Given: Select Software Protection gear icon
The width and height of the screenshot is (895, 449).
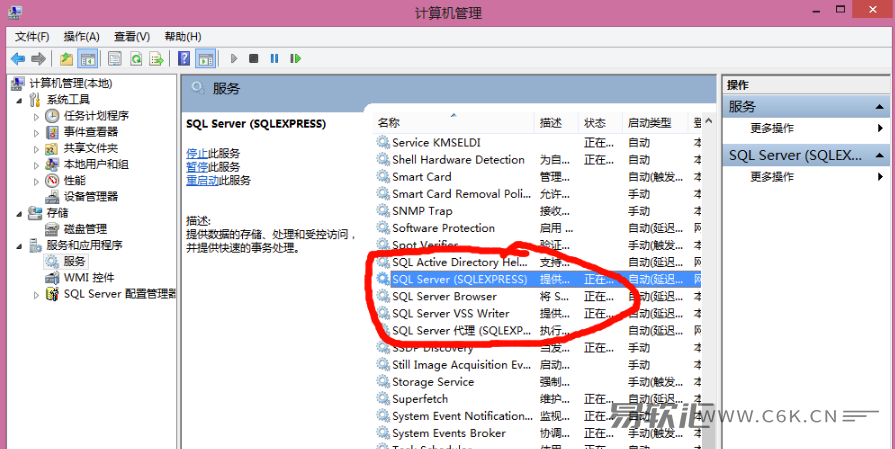Looking at the screenshot, I should click(x=382, y=228).
